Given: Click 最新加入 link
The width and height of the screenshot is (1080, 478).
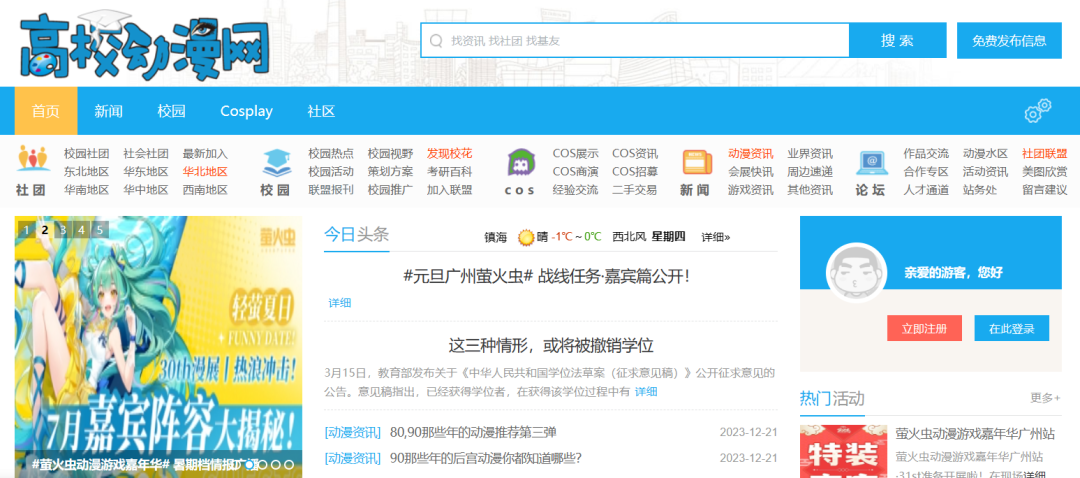Looking at the screenshot, I should [x=205, y=154].
